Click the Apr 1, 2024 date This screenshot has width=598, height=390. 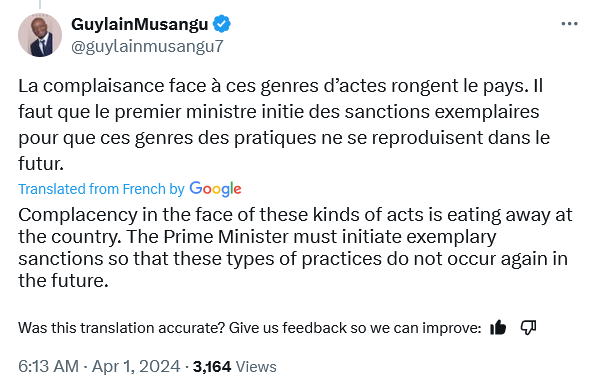pyautogui.click(x=136, y=366)
